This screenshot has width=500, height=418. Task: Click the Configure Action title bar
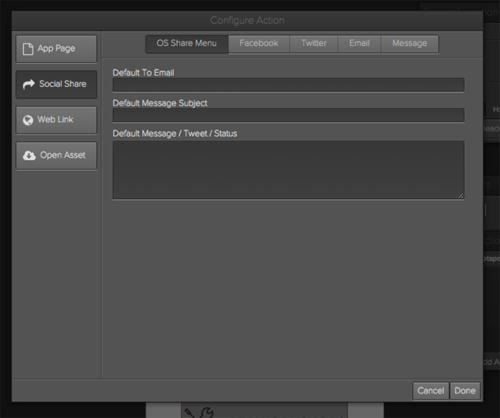click(x=247, y=21)
